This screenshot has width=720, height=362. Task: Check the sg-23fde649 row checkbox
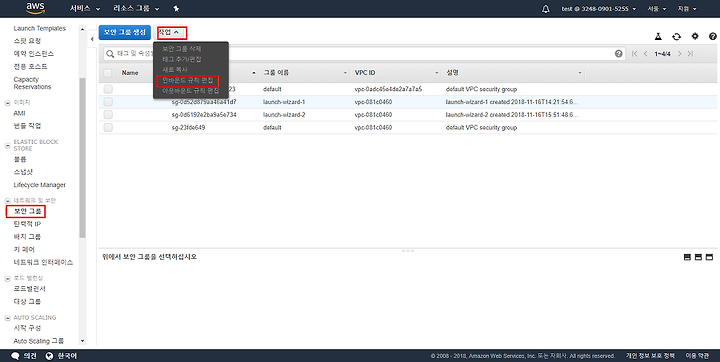click(x=107, y=128)
